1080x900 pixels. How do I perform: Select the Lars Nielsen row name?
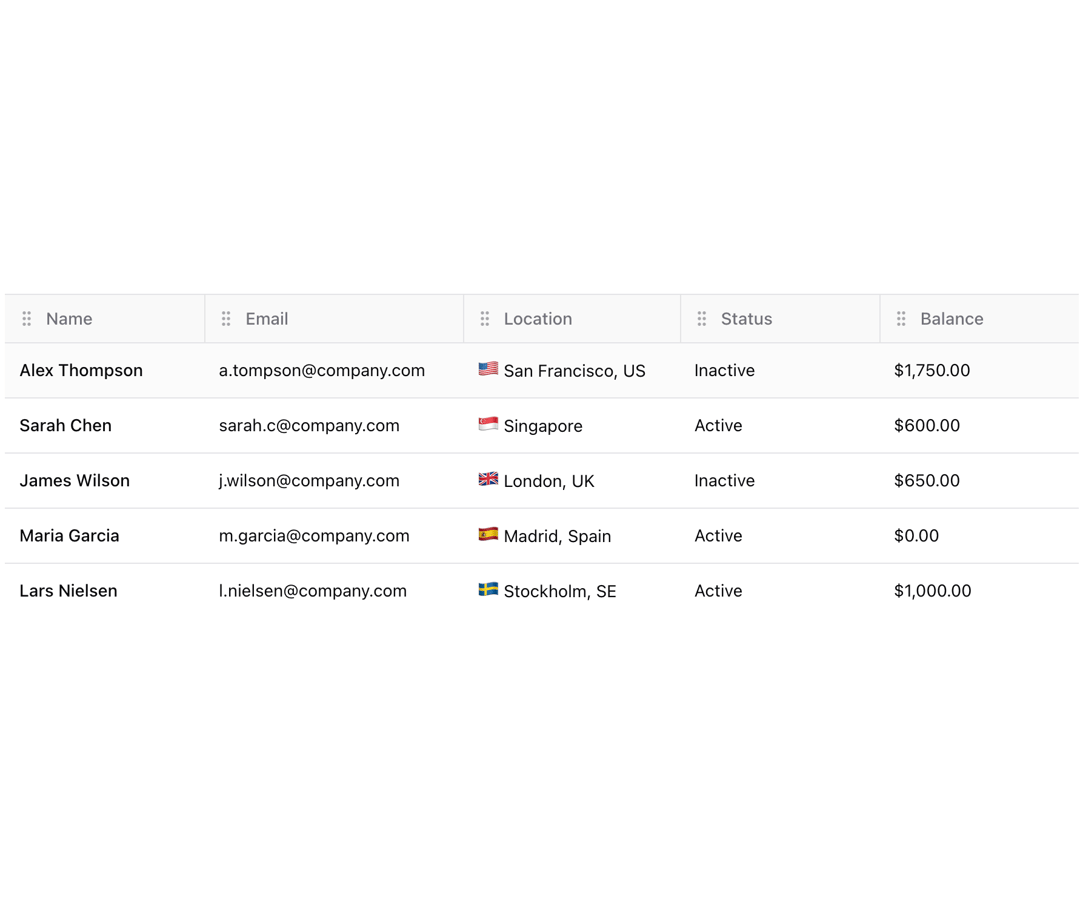click(x=68, y=591)
